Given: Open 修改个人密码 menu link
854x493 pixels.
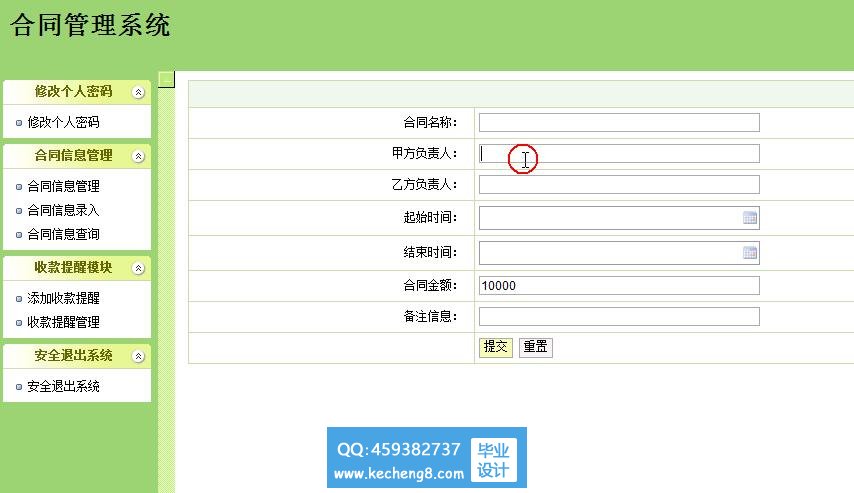Looking at the screenshot, I should [63, 123].
